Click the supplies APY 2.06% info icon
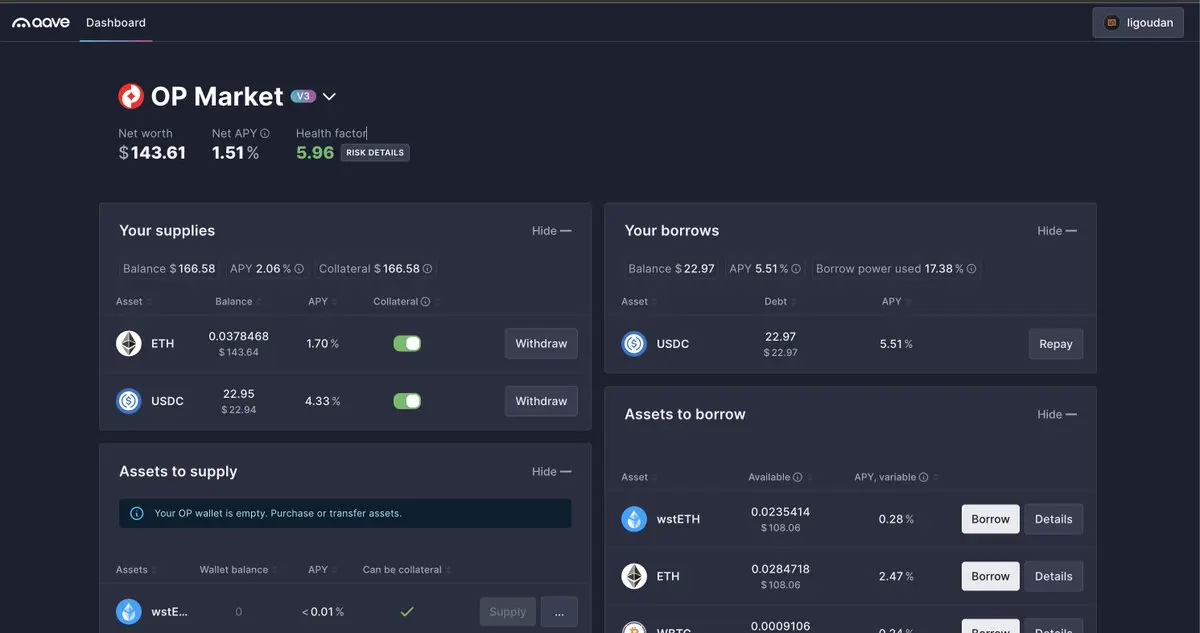This screenshot has width=1200, height=633. 299,269
